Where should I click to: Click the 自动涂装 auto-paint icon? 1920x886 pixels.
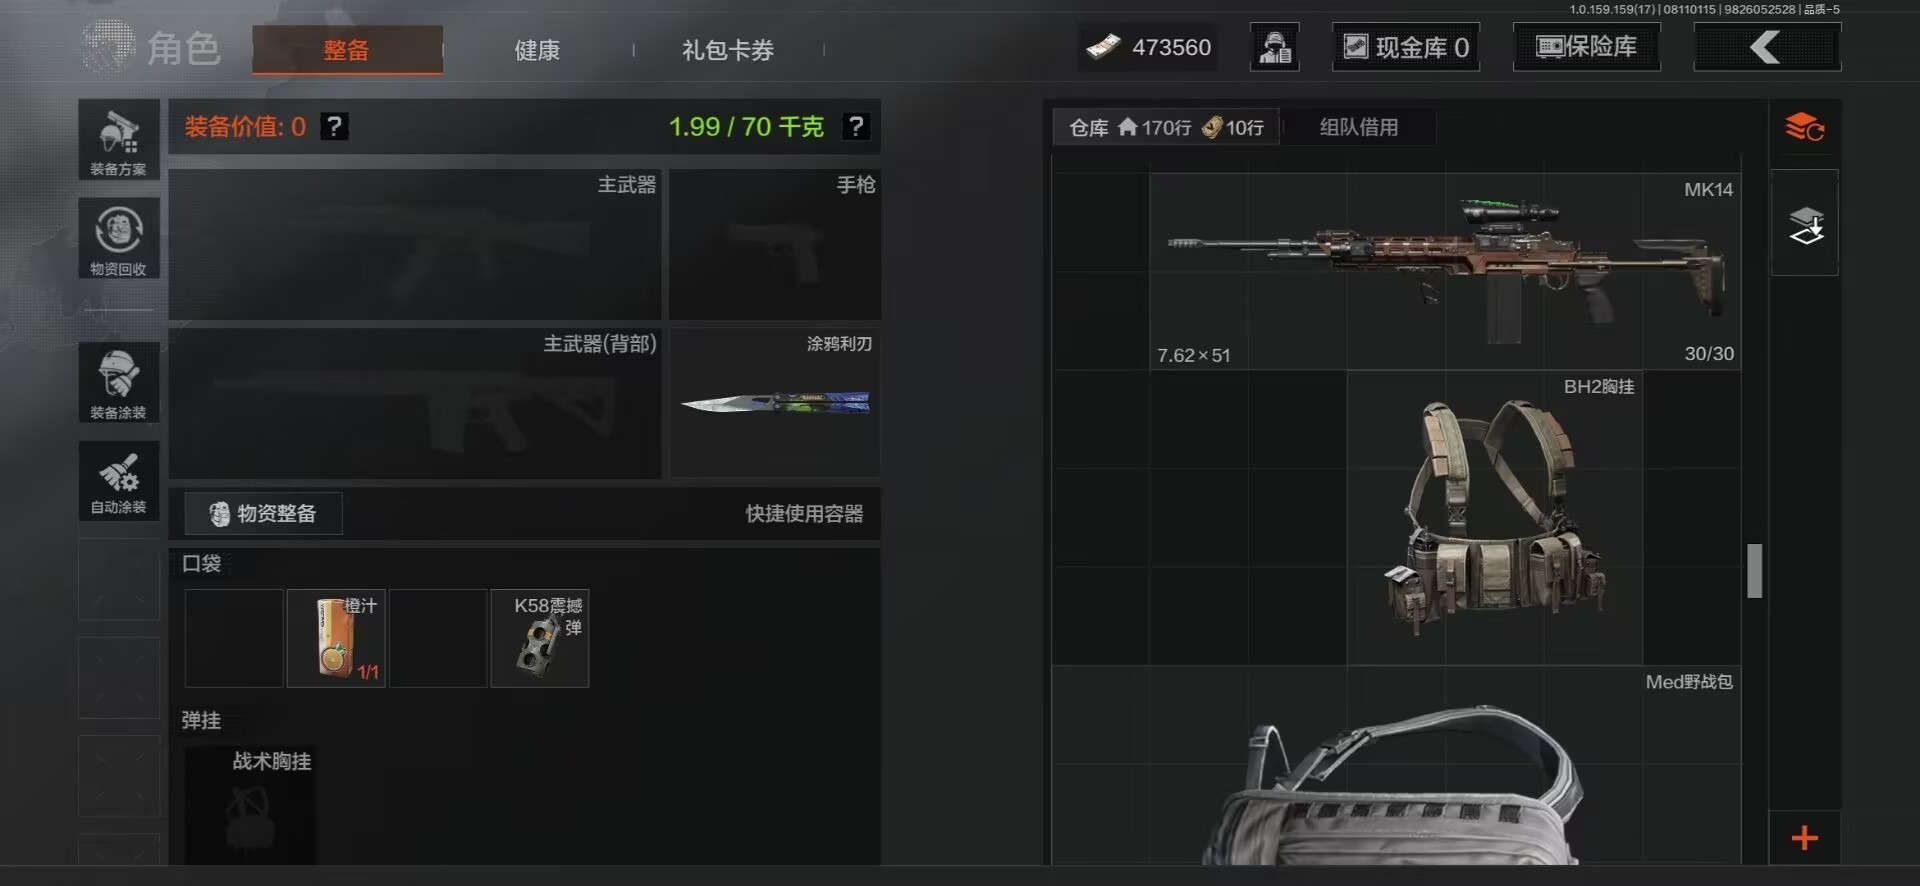(119, 480)
